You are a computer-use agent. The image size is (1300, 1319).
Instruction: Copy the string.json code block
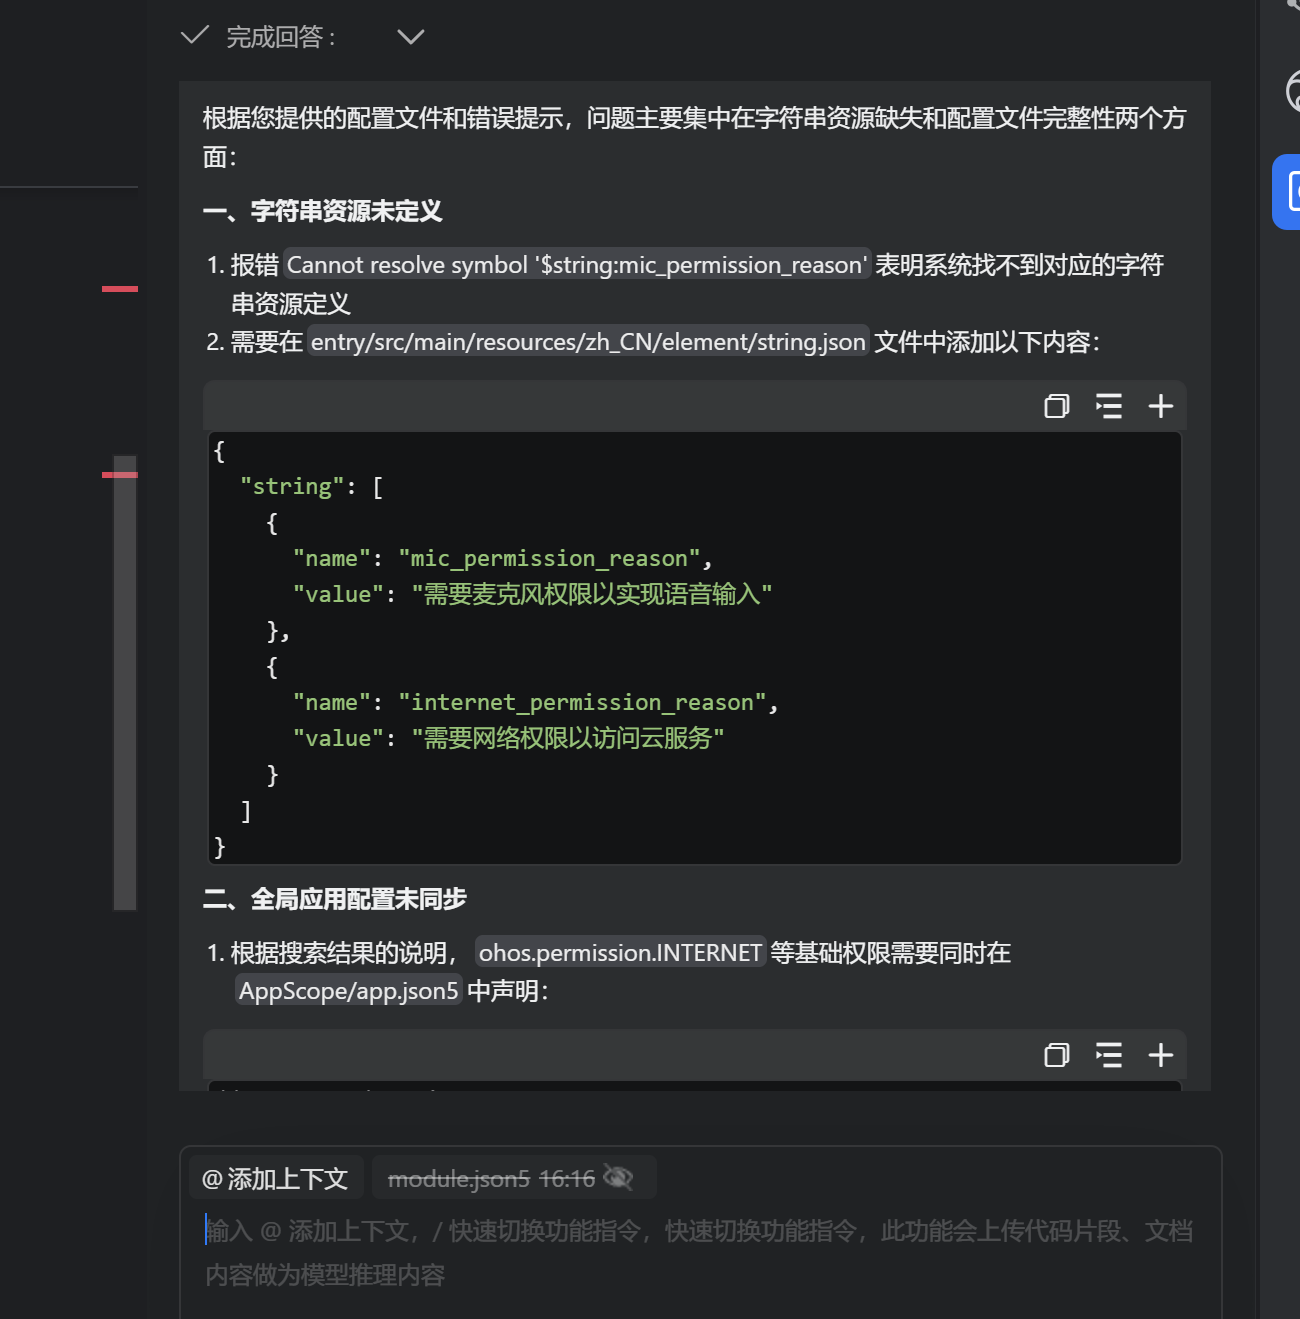1056,406
